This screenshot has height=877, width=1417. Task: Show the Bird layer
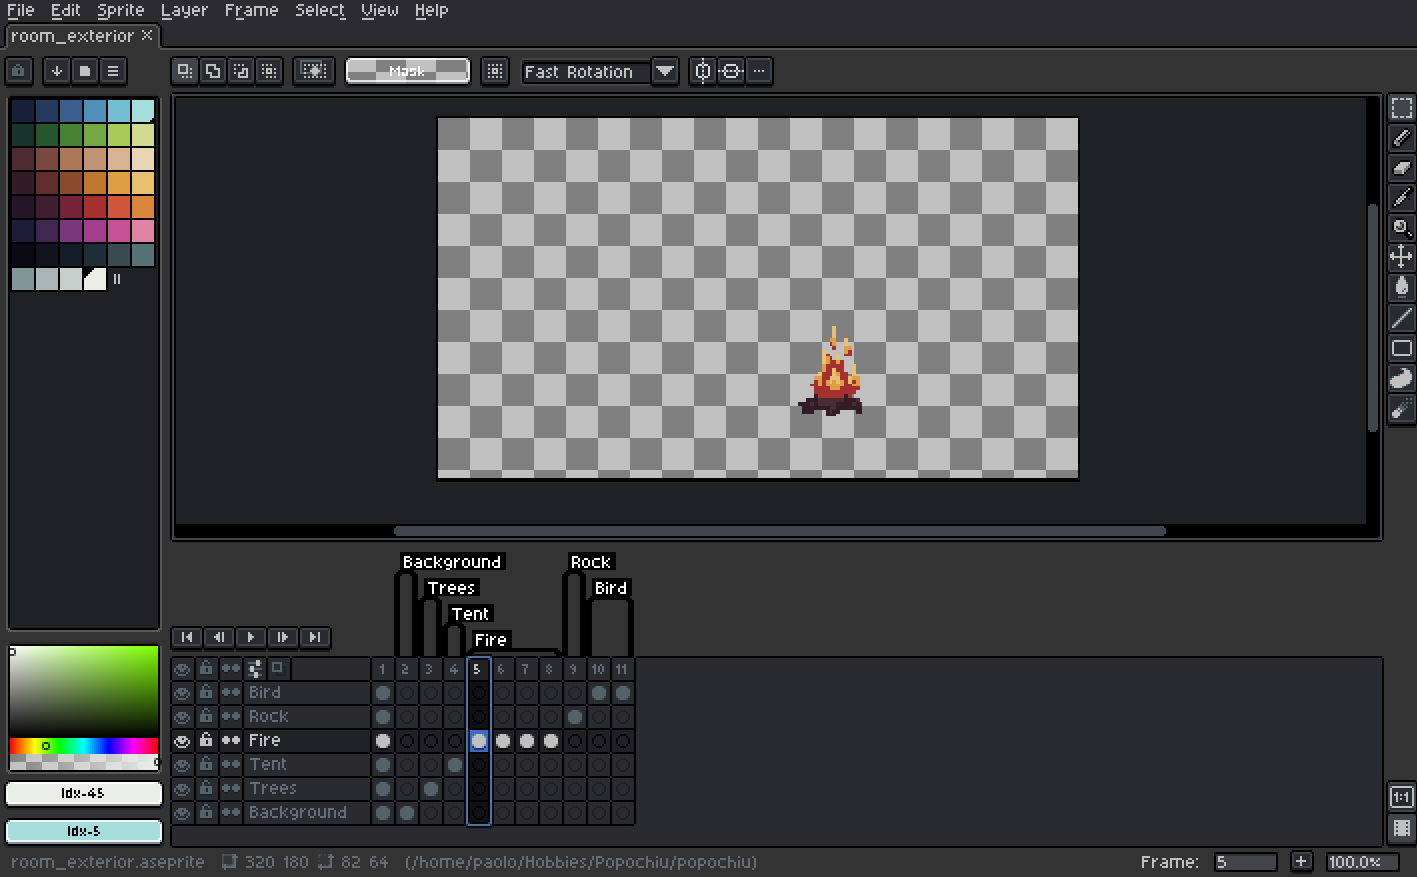click(182, 693)
